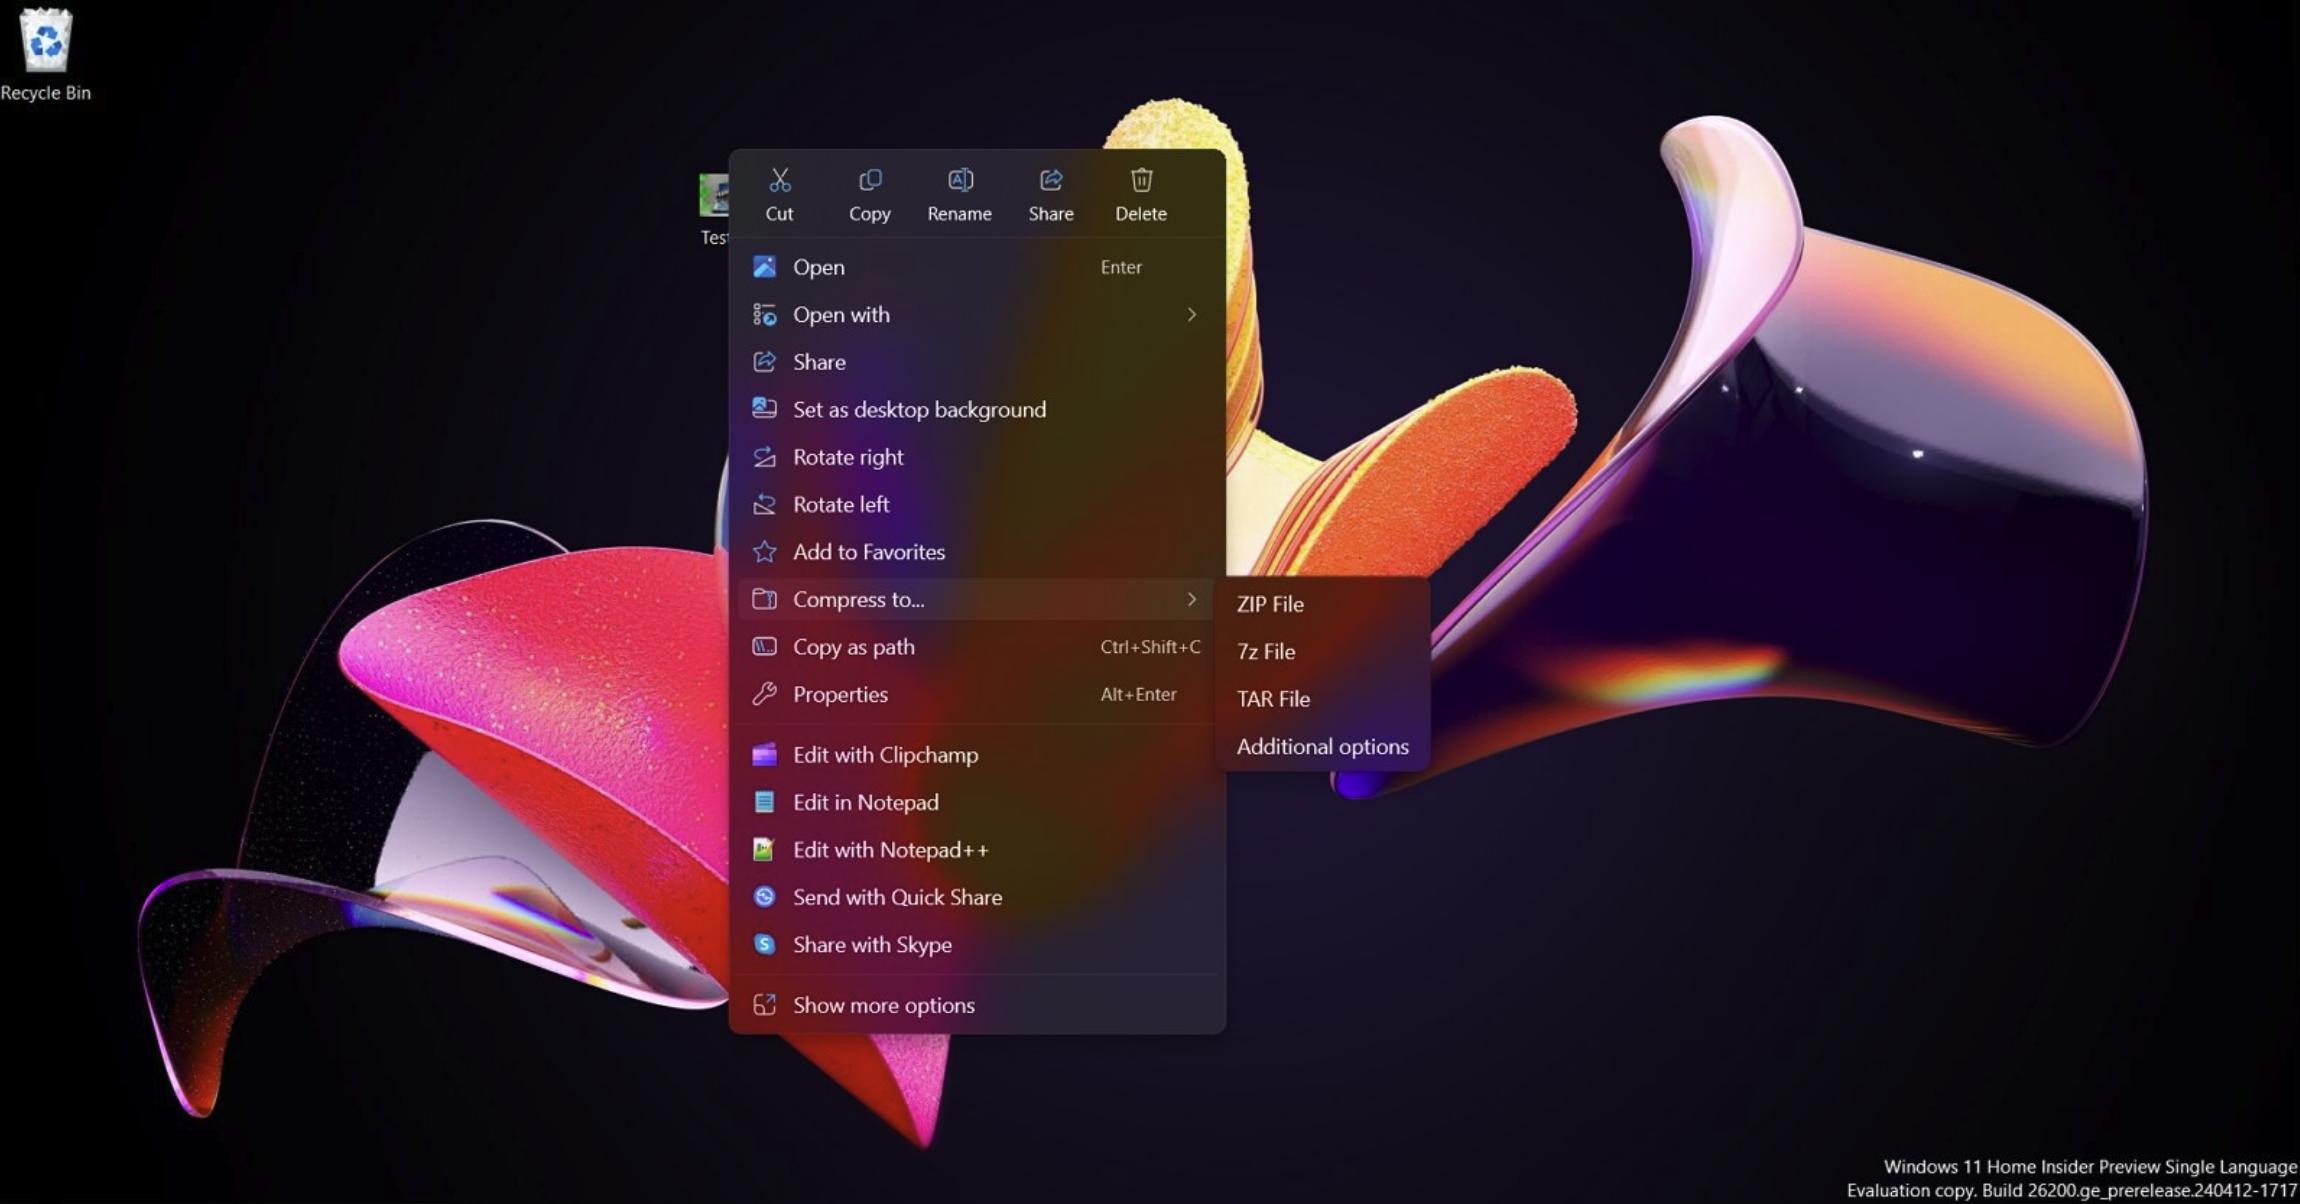Select 7z File compression option
The width and height of the screenshot is (2300, 1204).
coord(1266,652)
